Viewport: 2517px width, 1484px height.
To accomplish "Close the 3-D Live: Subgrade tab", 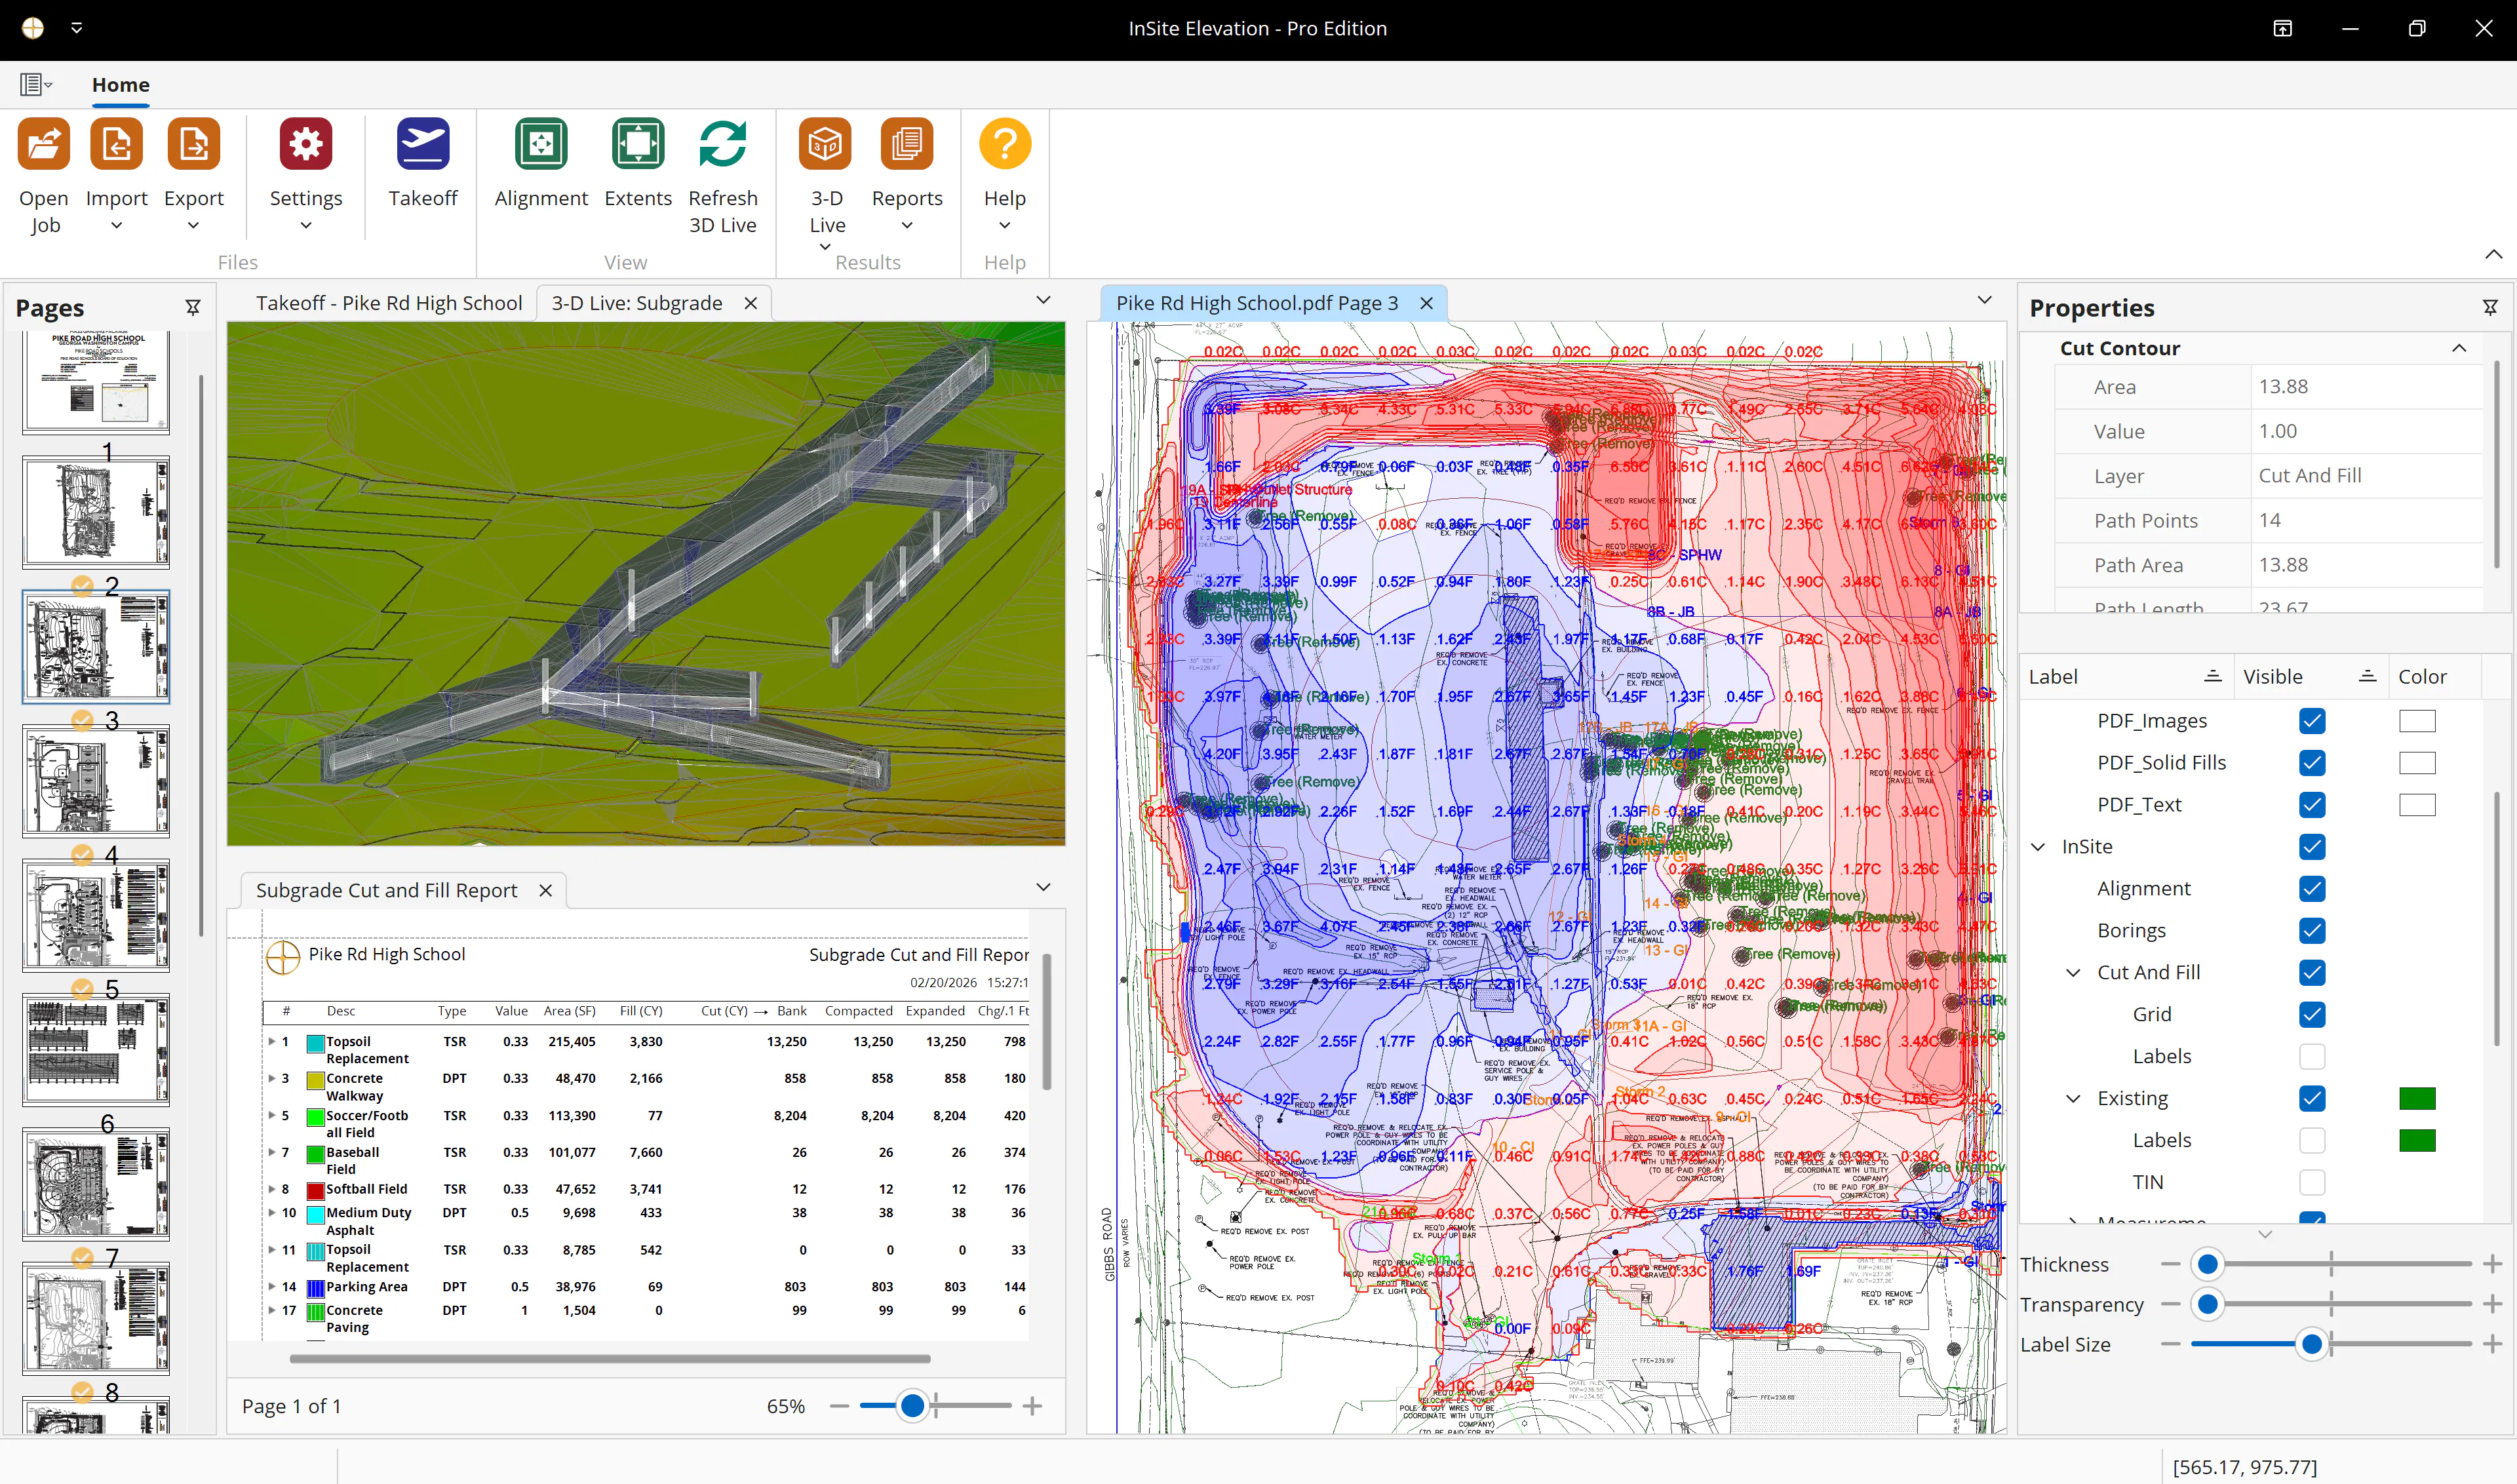I will 751,303.
